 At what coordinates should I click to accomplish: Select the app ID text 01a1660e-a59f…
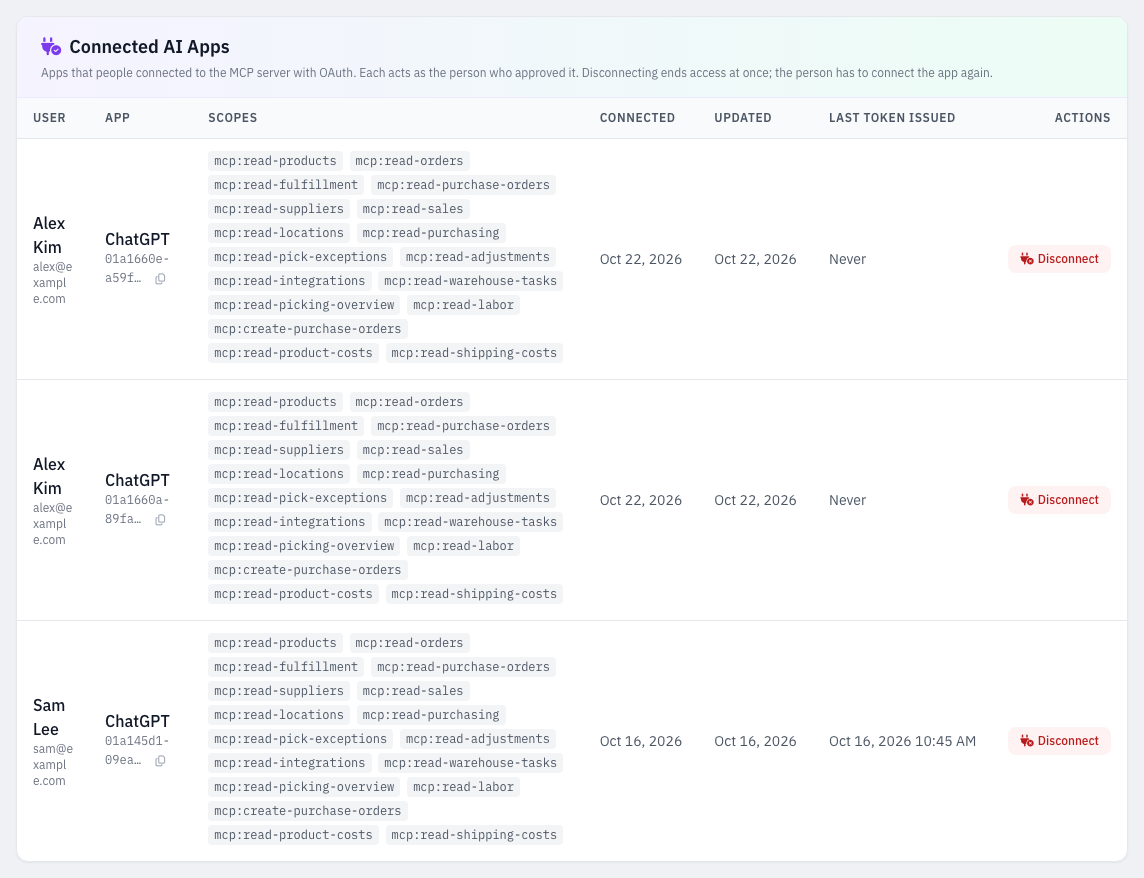(135, 269)
